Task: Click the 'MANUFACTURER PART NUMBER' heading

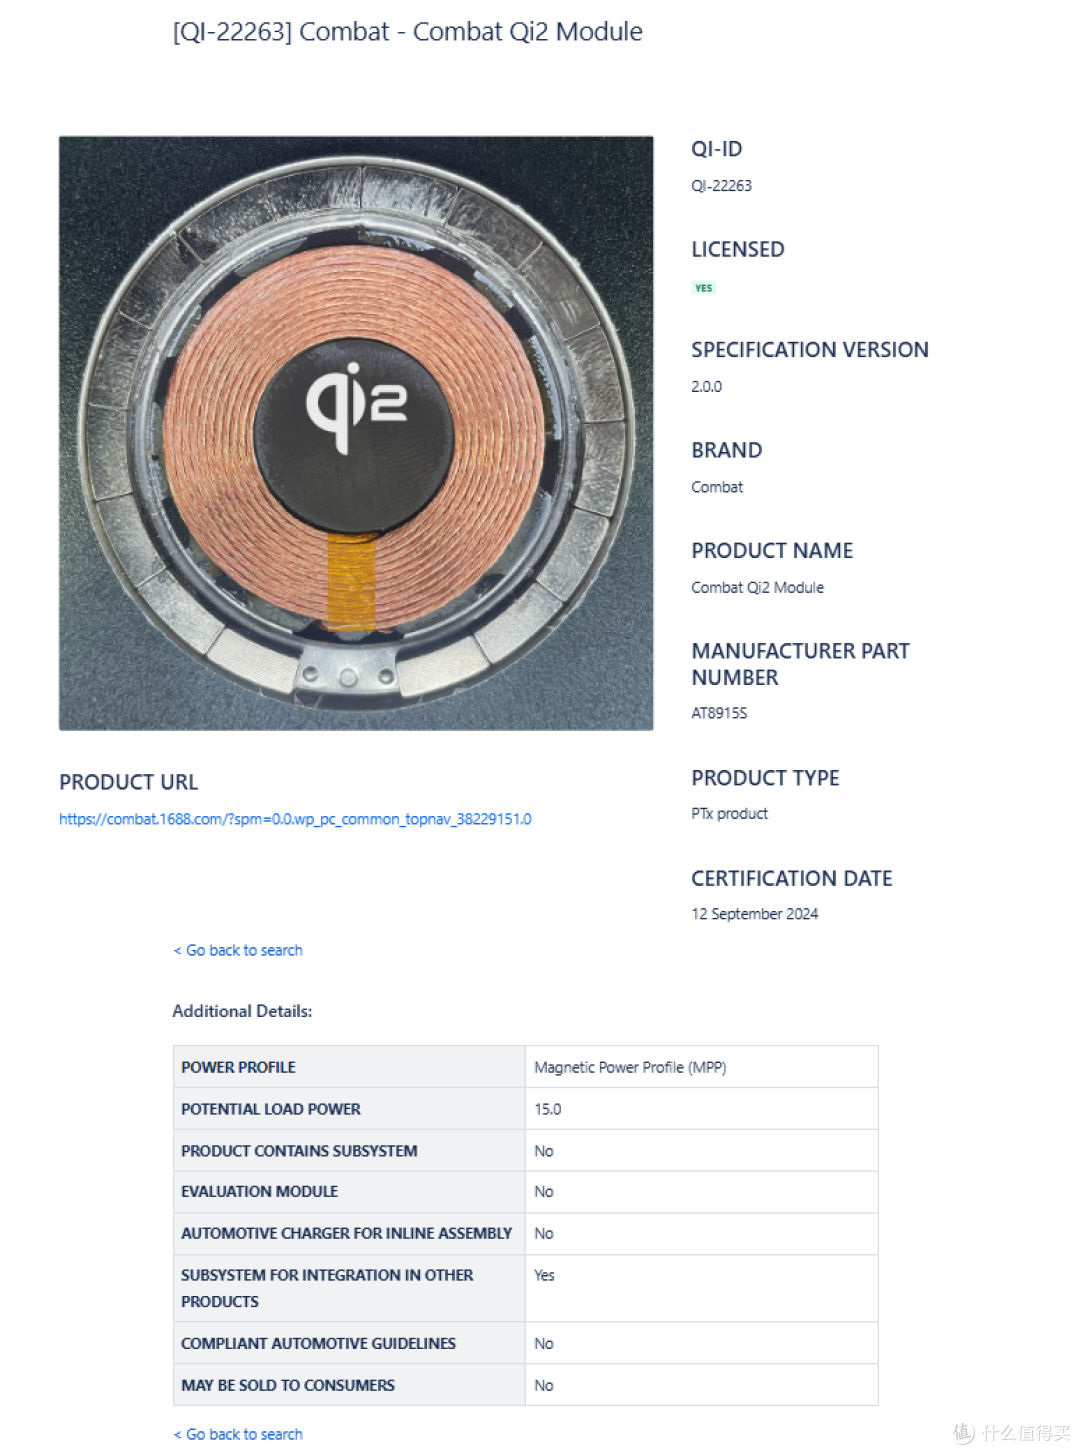Action: coord(801,664)
